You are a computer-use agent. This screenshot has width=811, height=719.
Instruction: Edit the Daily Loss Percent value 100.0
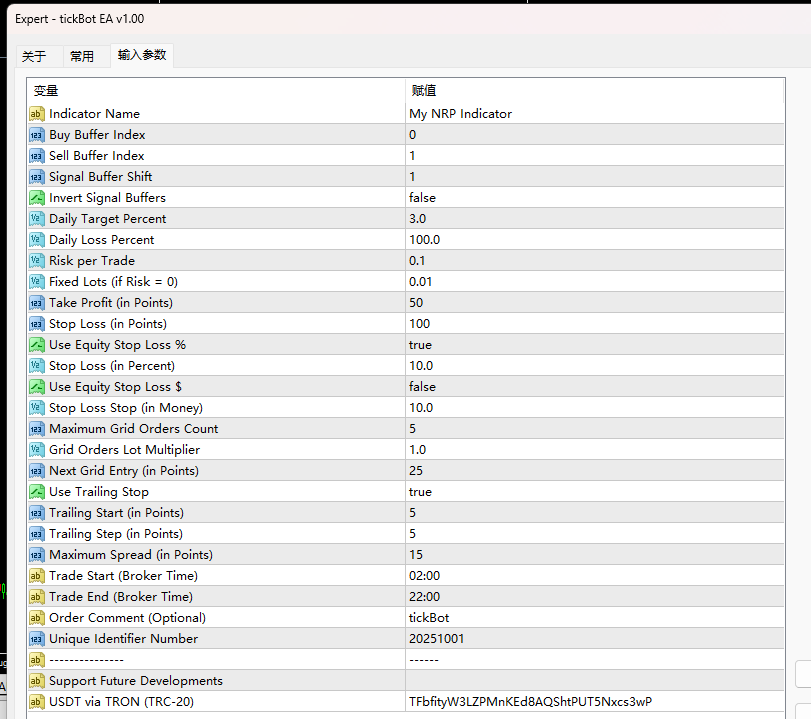594,239
